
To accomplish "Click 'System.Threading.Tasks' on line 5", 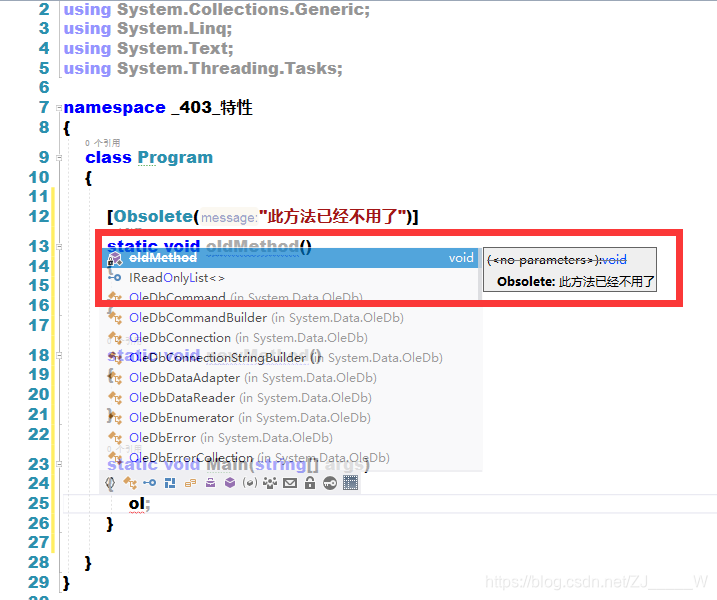I will pos(227,69).
